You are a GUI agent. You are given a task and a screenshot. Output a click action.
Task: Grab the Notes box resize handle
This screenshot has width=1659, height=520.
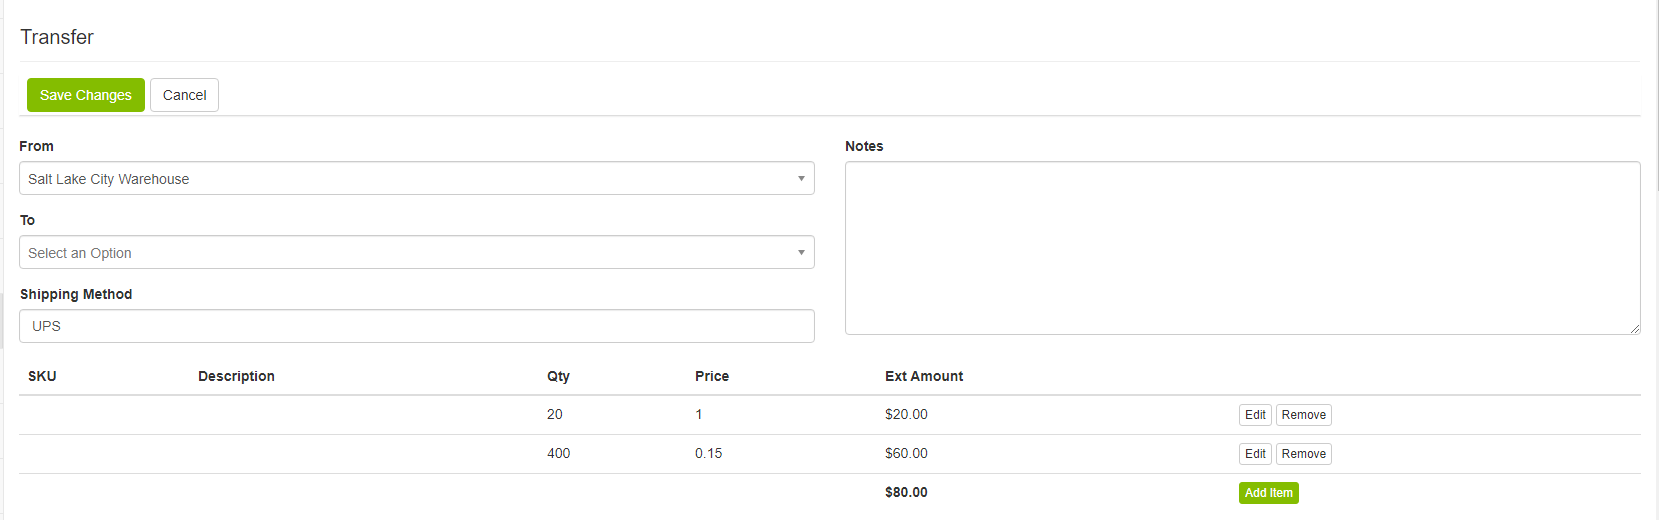click(x=1634, y=329)
